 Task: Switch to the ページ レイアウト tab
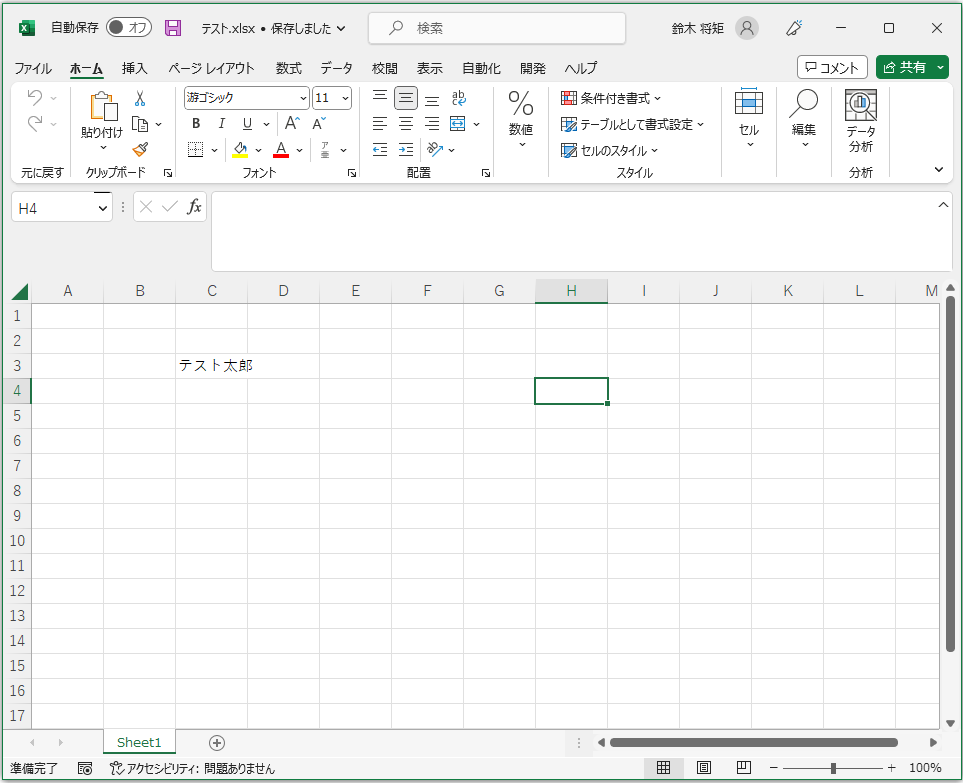[x=211, y=68]
